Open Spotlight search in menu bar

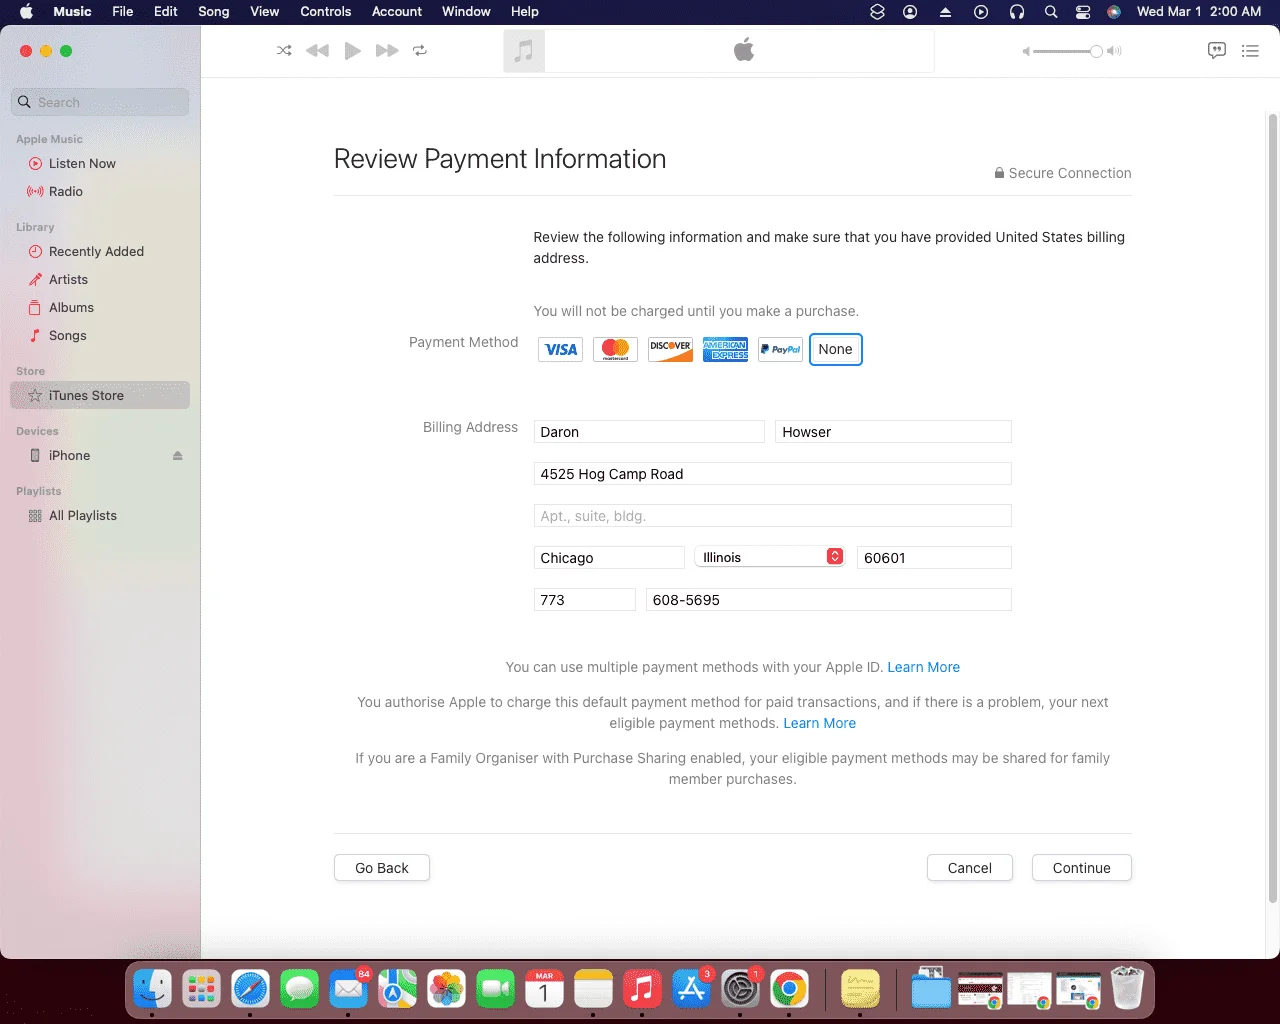pyautogui.click(x=1050, y=12)
